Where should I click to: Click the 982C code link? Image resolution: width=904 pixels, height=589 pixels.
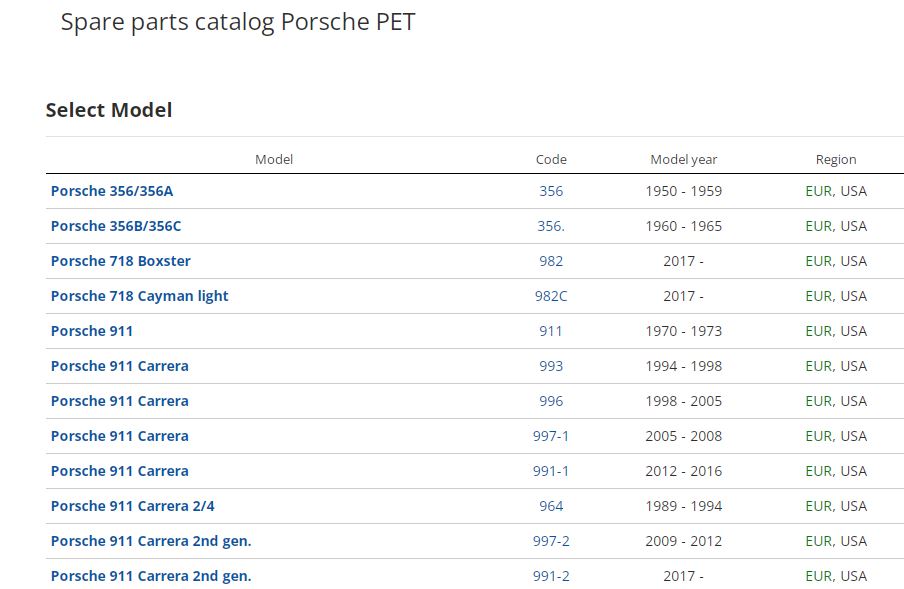(551, 296)
